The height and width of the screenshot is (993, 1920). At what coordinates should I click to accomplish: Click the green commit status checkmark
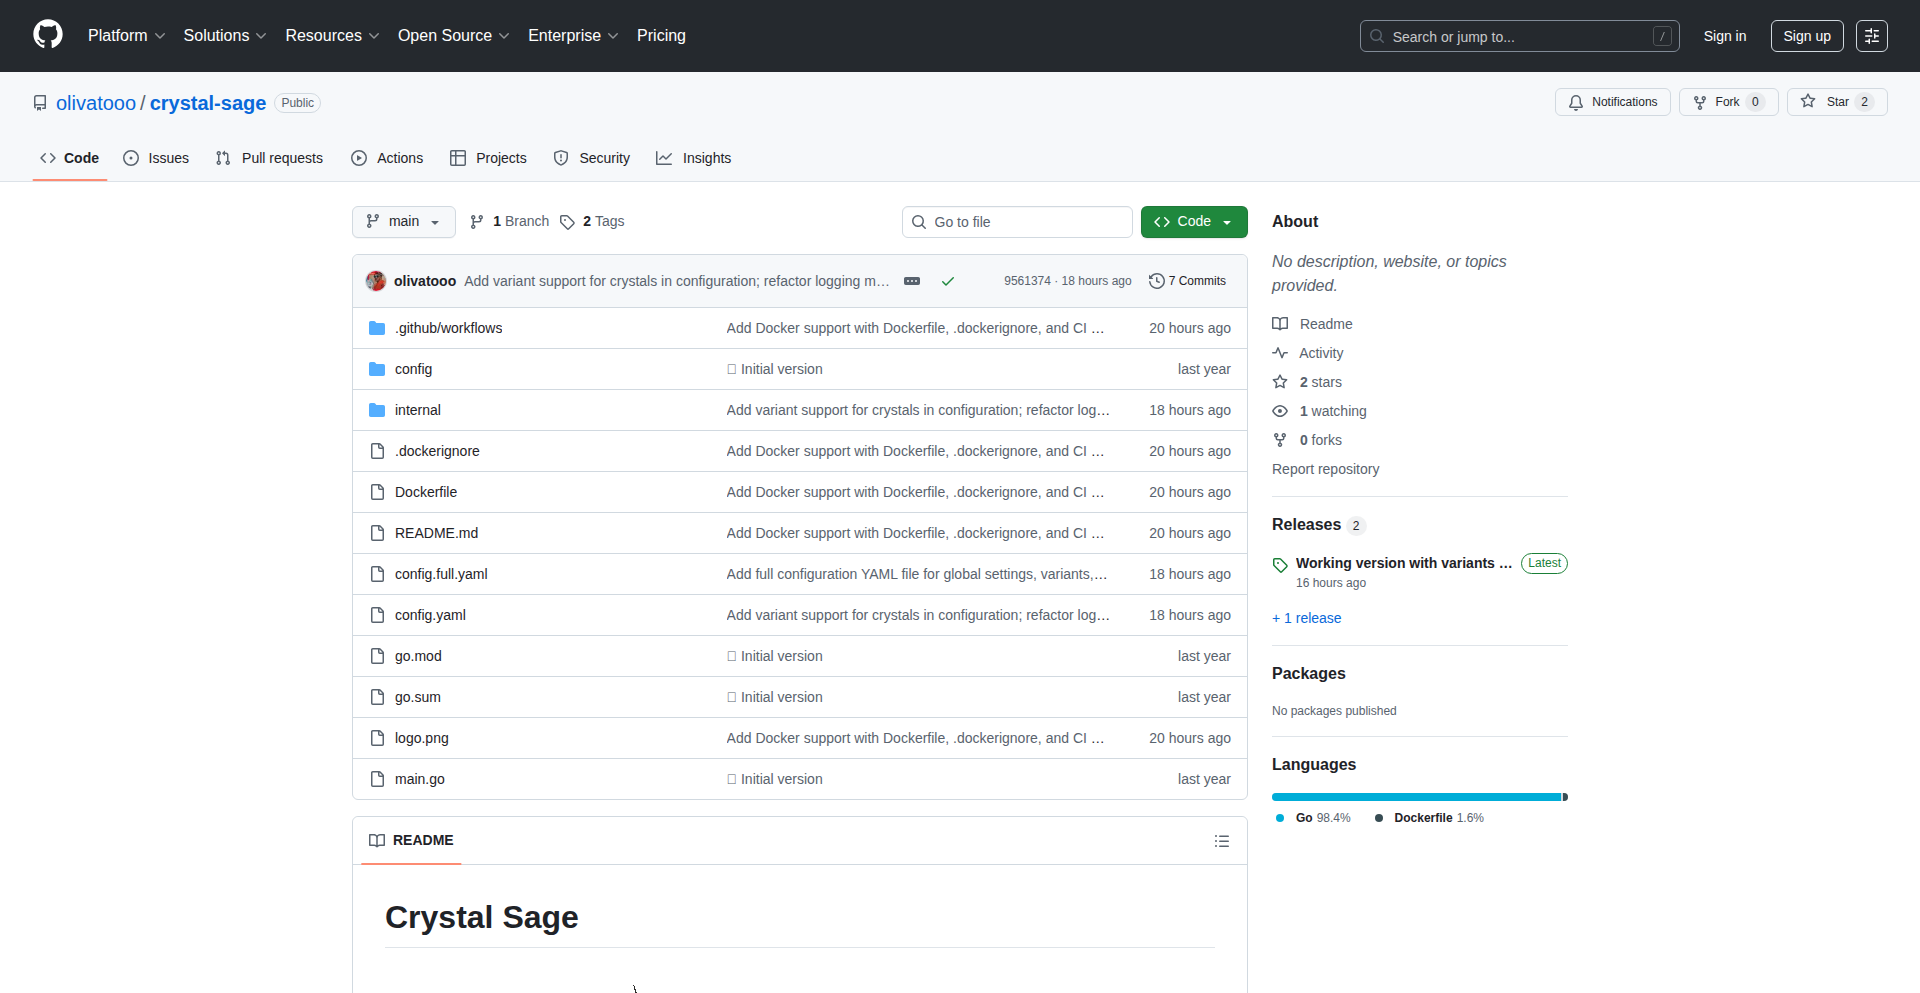pyautogui.click(x=947, y=281)
